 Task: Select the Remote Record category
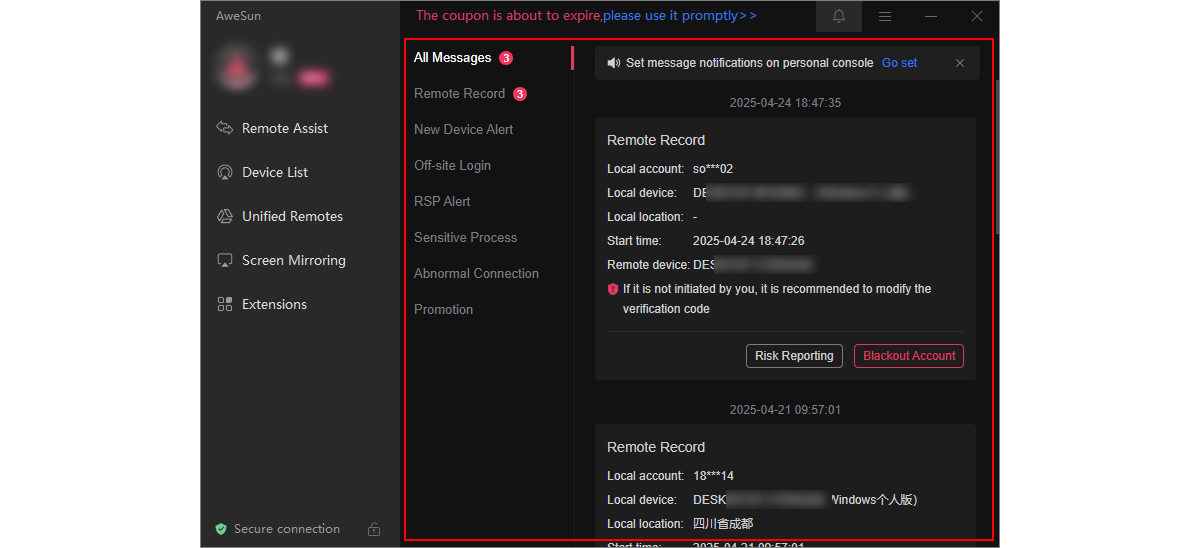pos(460,94)
